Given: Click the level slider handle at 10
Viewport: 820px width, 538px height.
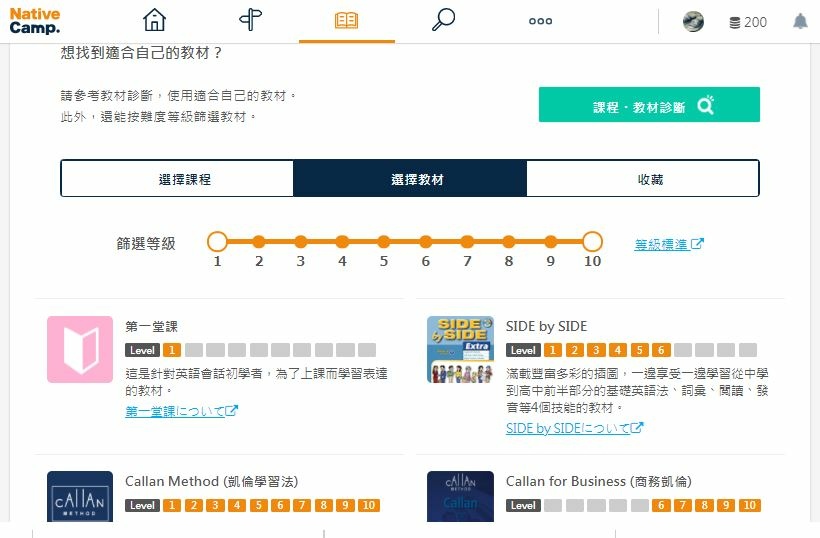Looking at the screenshot, I should (x=592, y=242).
